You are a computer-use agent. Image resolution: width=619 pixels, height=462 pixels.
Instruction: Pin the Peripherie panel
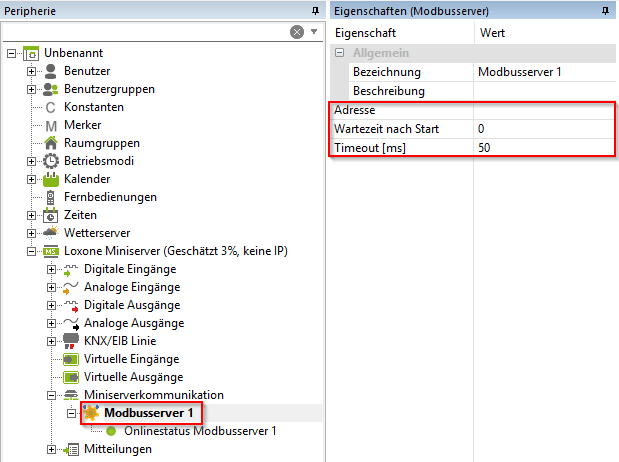coord(315,11)
